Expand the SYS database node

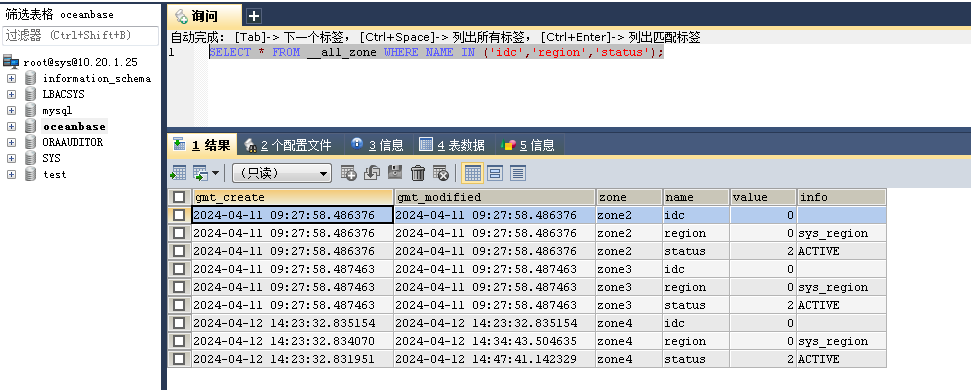(11, 158)
